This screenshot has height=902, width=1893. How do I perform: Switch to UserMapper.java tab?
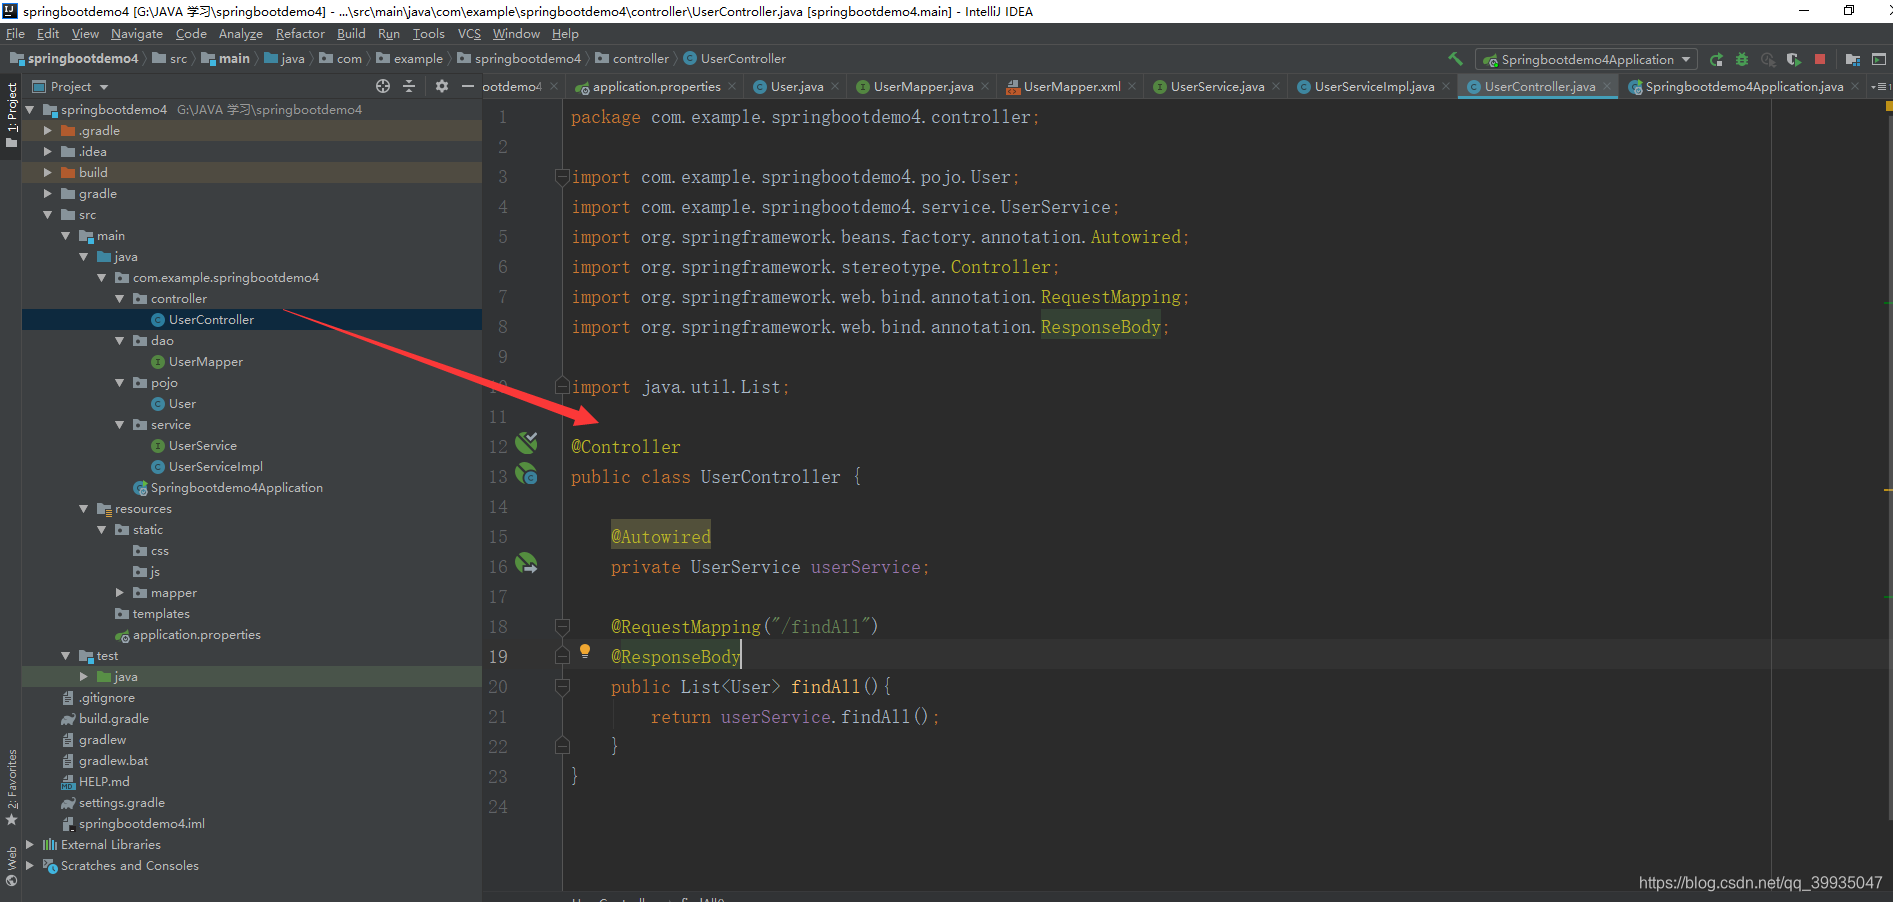(923, 87)
